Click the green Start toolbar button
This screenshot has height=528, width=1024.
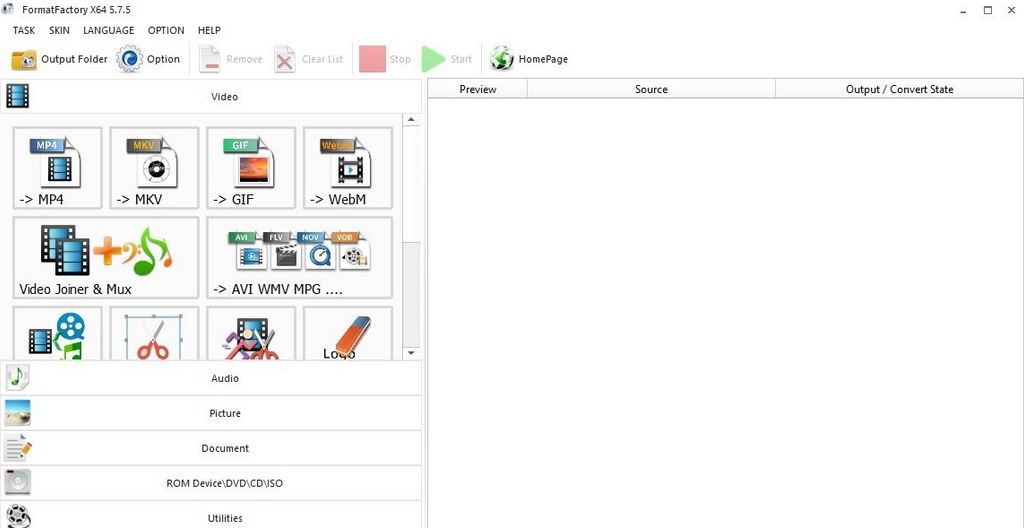coord(447,59)
